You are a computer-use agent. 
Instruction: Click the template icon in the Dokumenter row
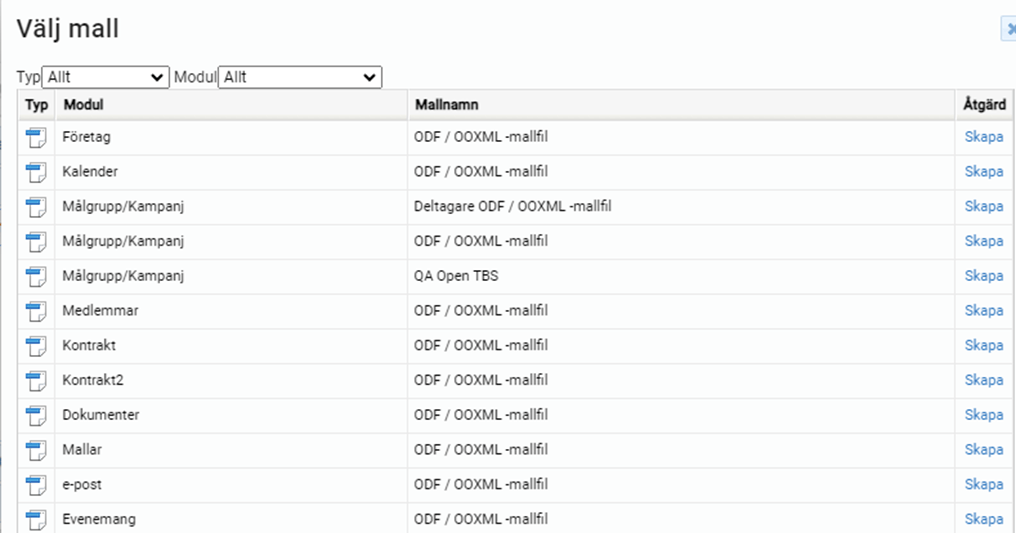(x=36, y=415)
